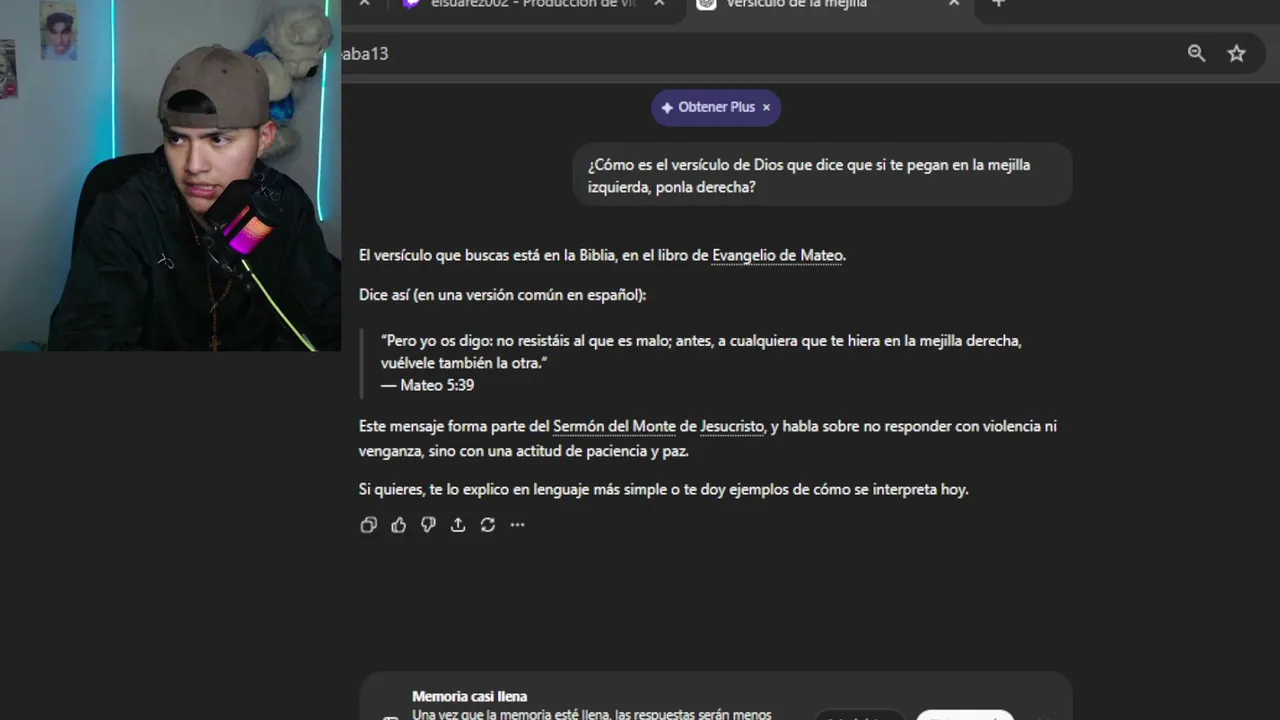Open more actions ellipsis menu
Viewport: 1280px width, 720px height.
pyautogui.click(x=517, y=525)
